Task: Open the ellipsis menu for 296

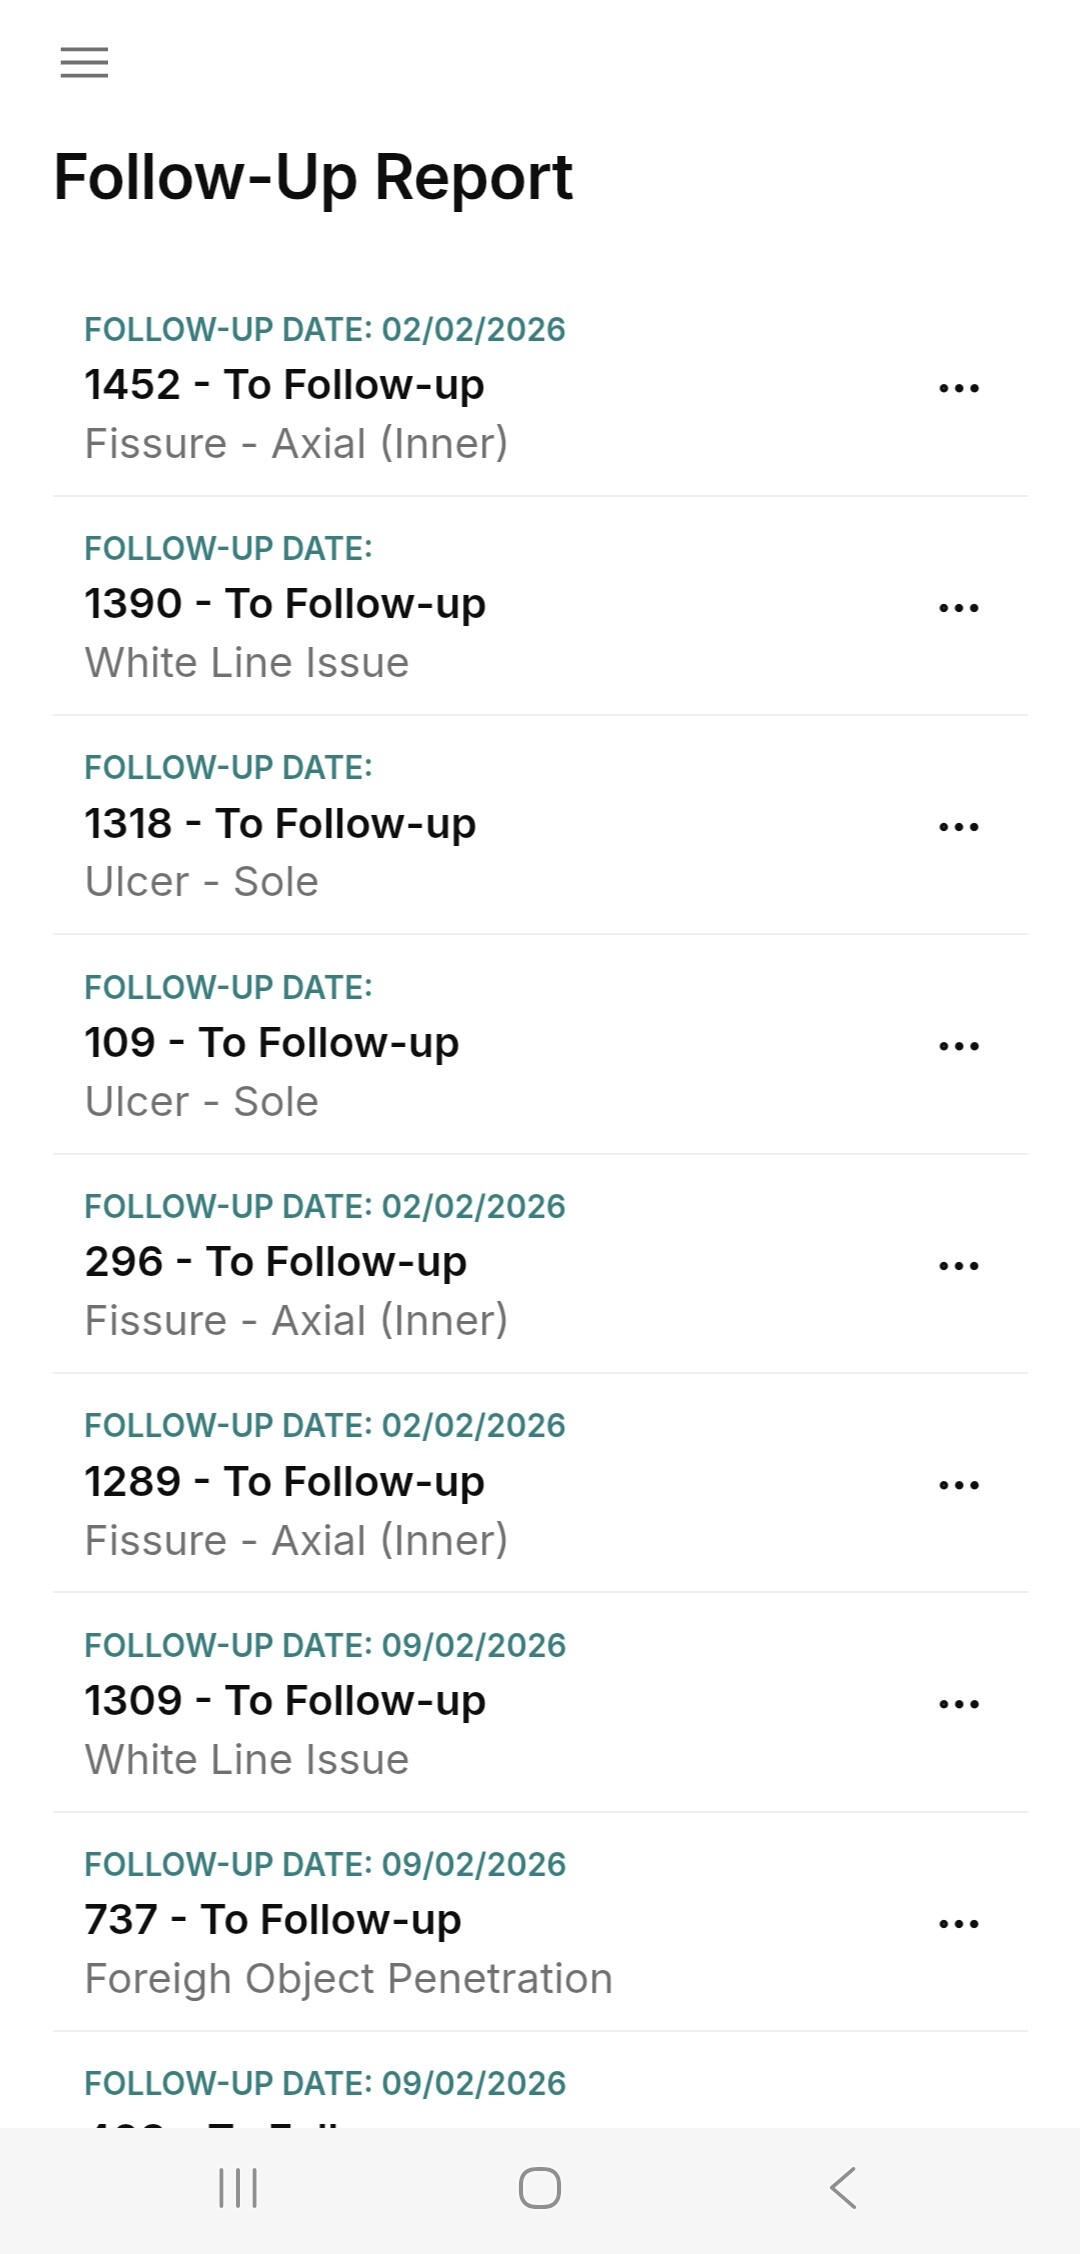Action: click(x=958, y=1265)
